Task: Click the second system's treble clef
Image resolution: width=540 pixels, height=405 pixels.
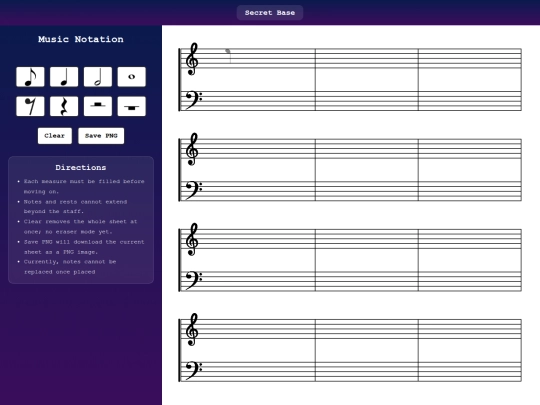Action: (x=192, y=149)
